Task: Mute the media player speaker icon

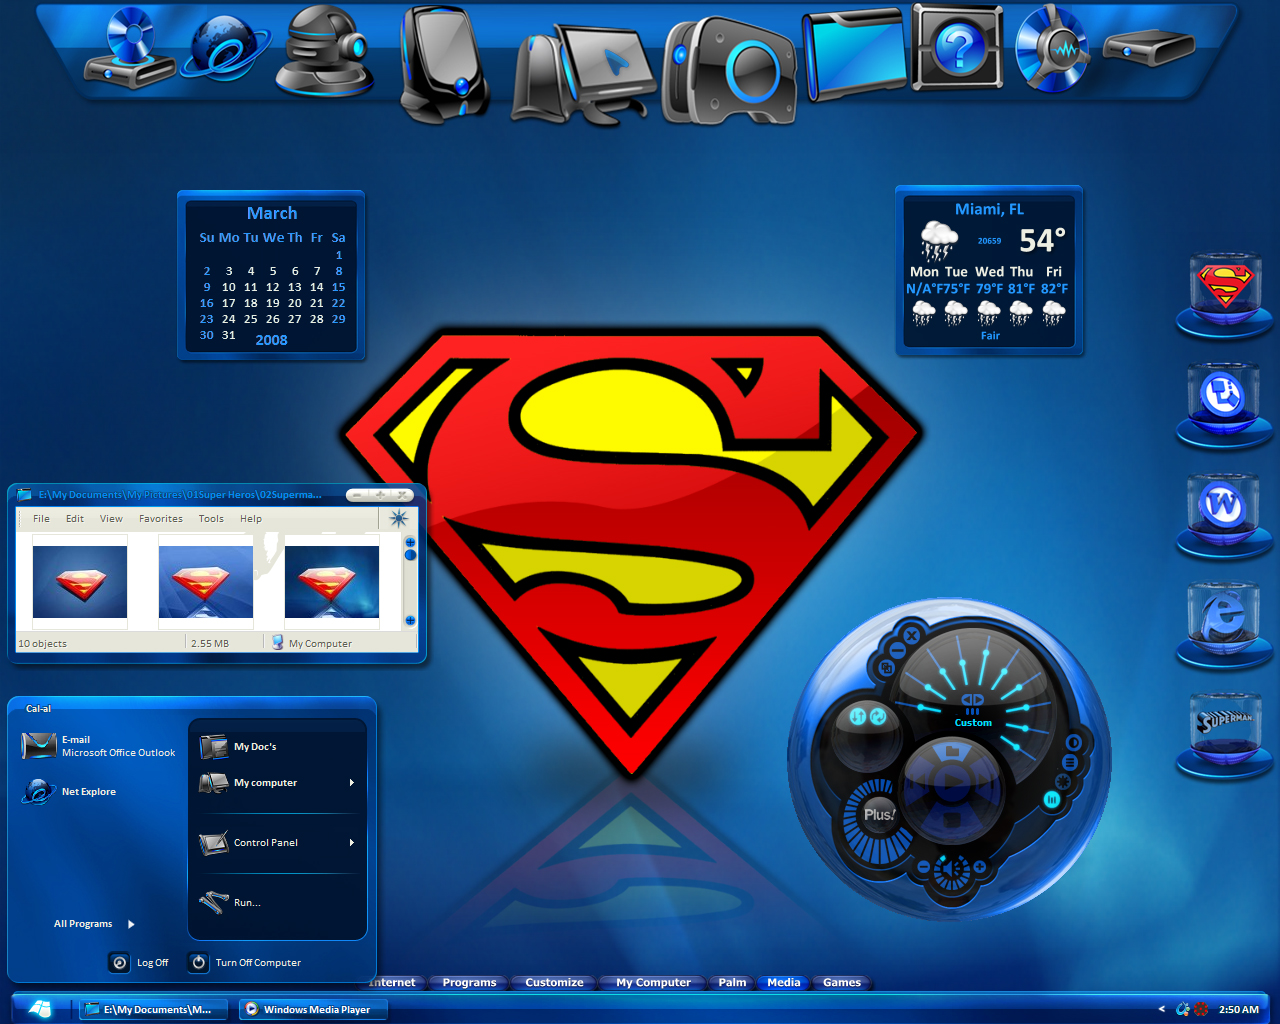Action: [951, 871]
